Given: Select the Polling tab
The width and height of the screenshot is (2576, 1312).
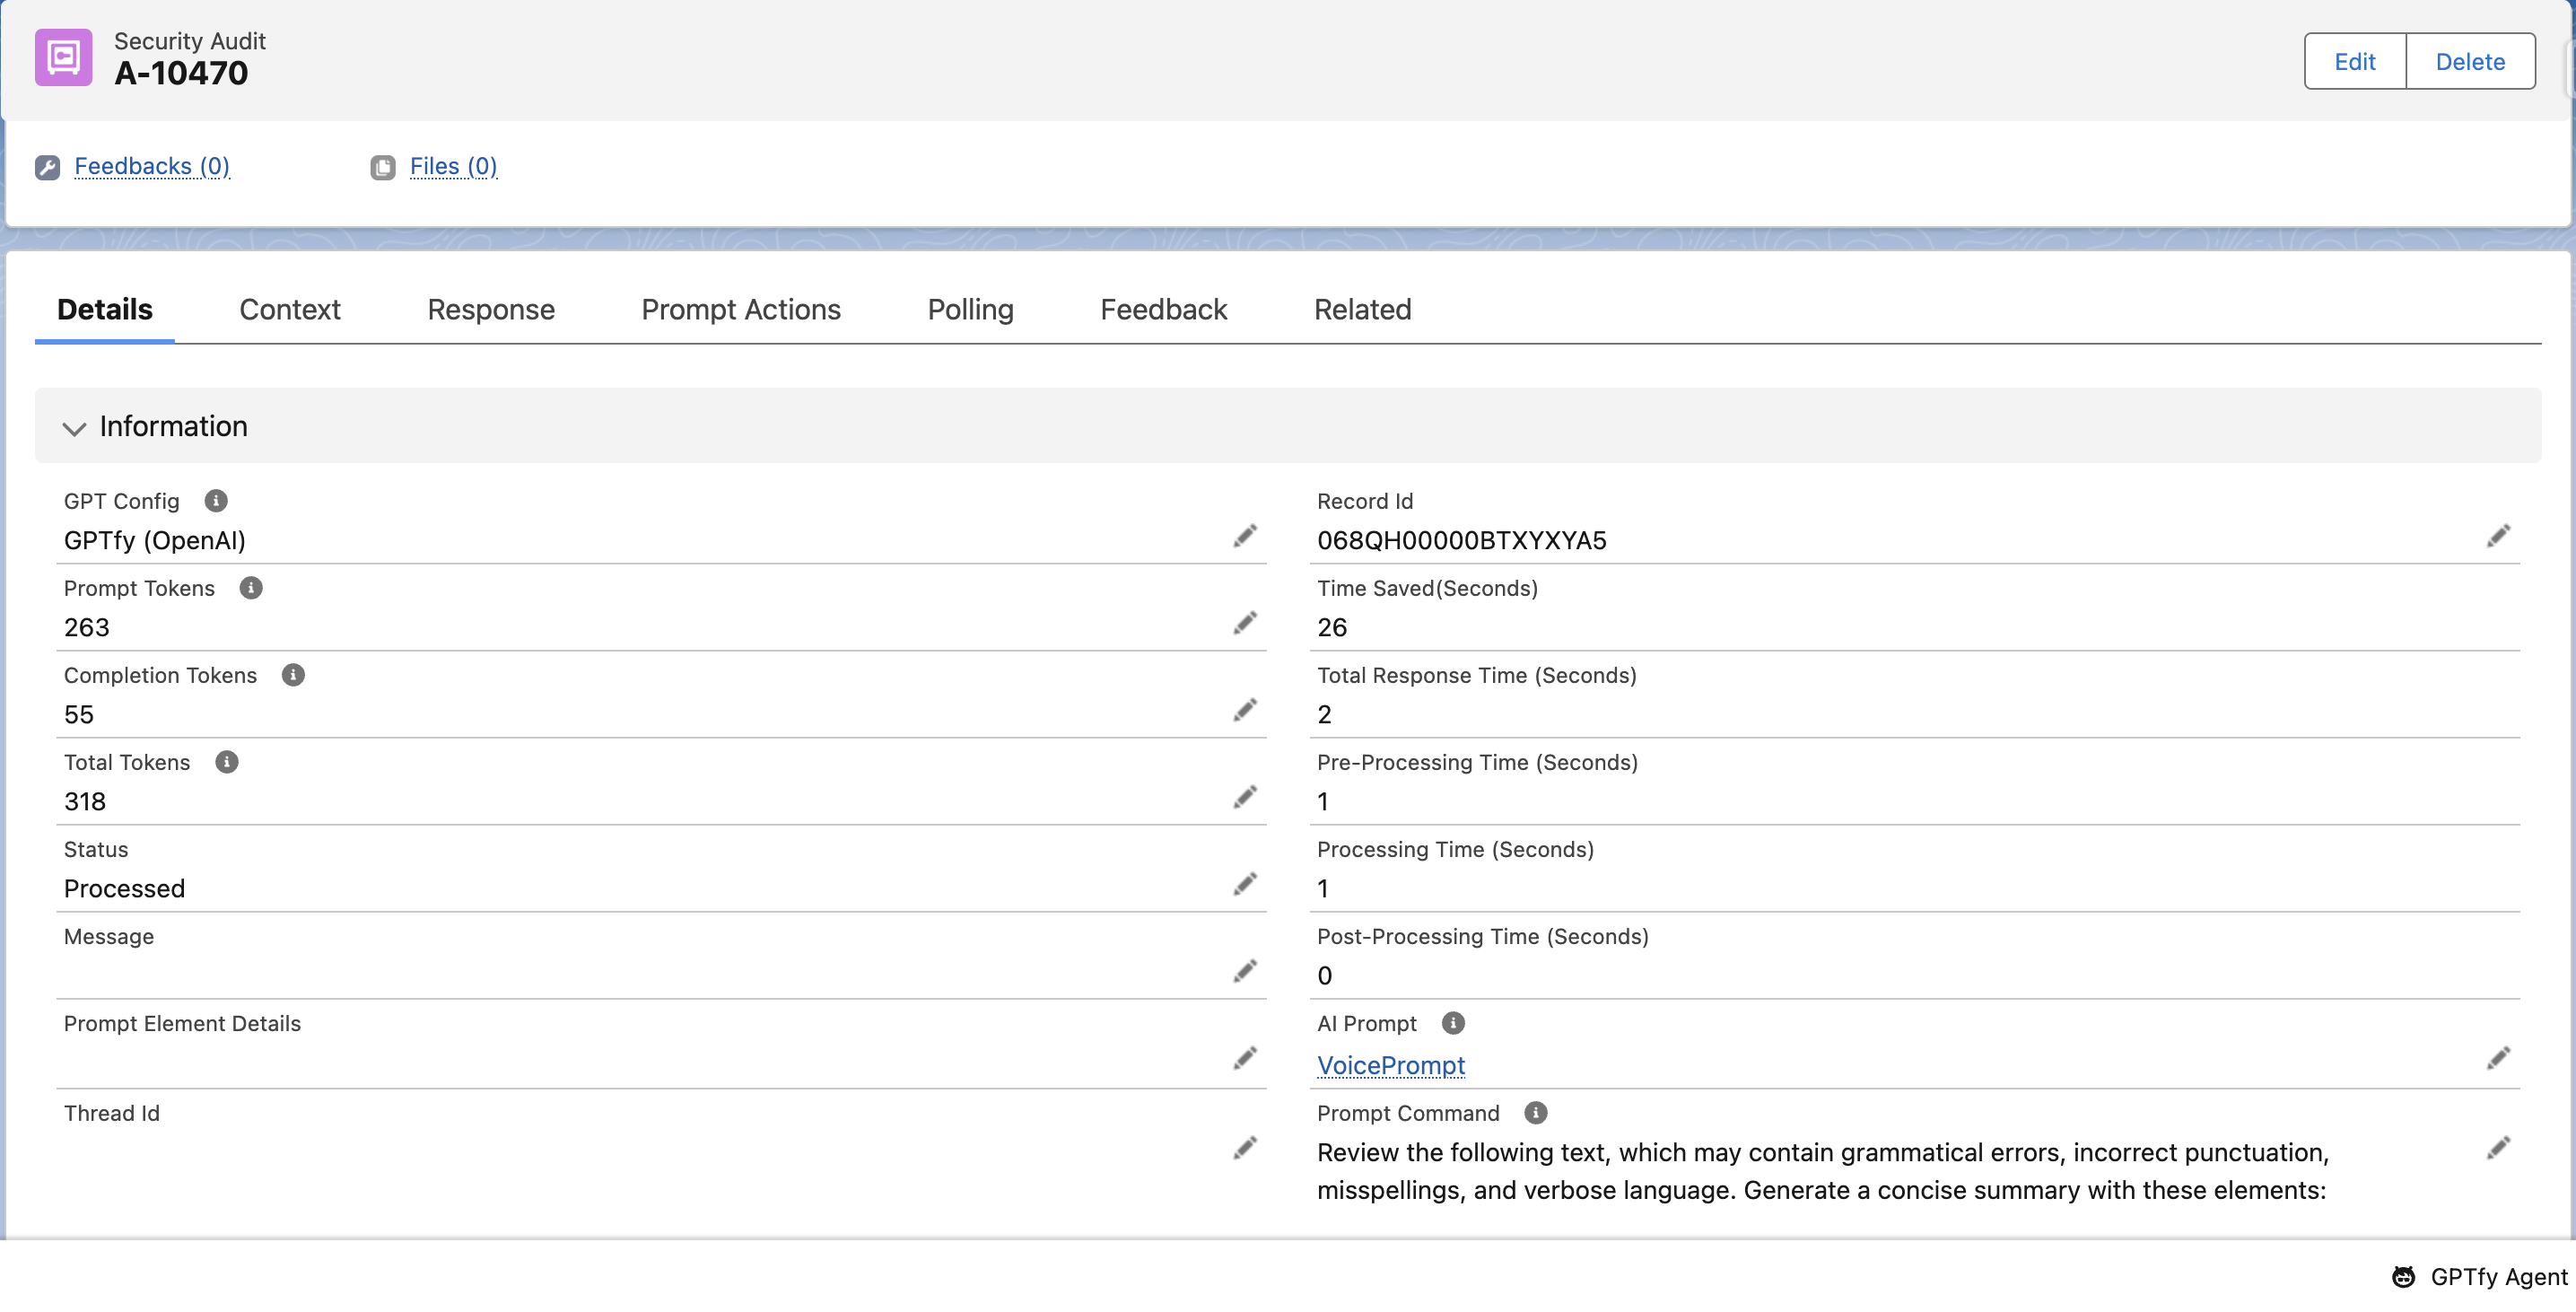Looking at the screenshot, I should point(970,310).
